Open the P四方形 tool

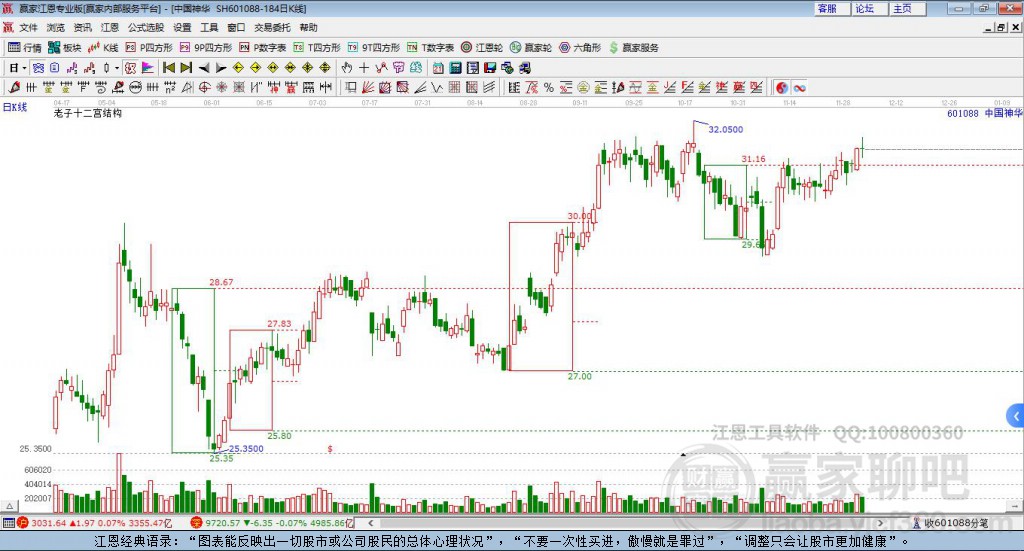[x=149, y=48]
